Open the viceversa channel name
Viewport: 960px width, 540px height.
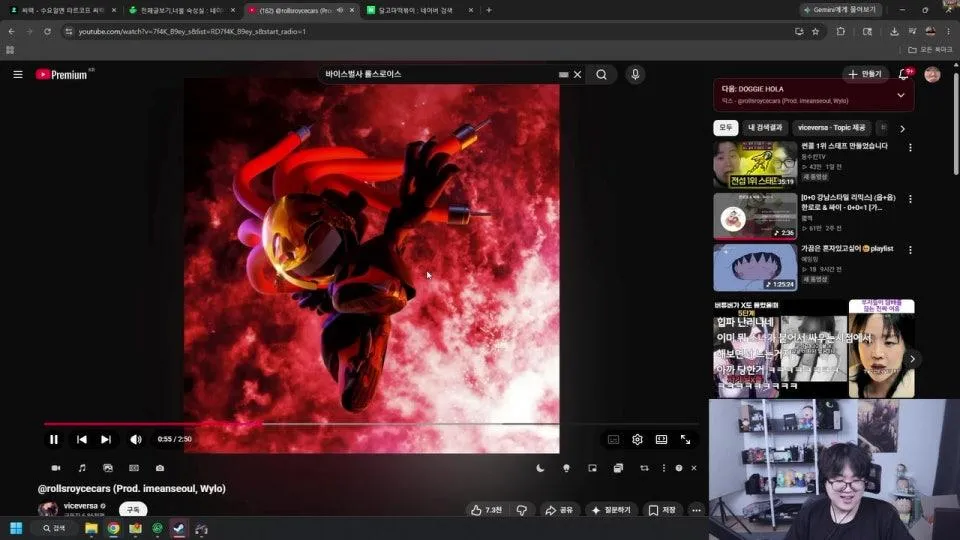tap(81, 506)
